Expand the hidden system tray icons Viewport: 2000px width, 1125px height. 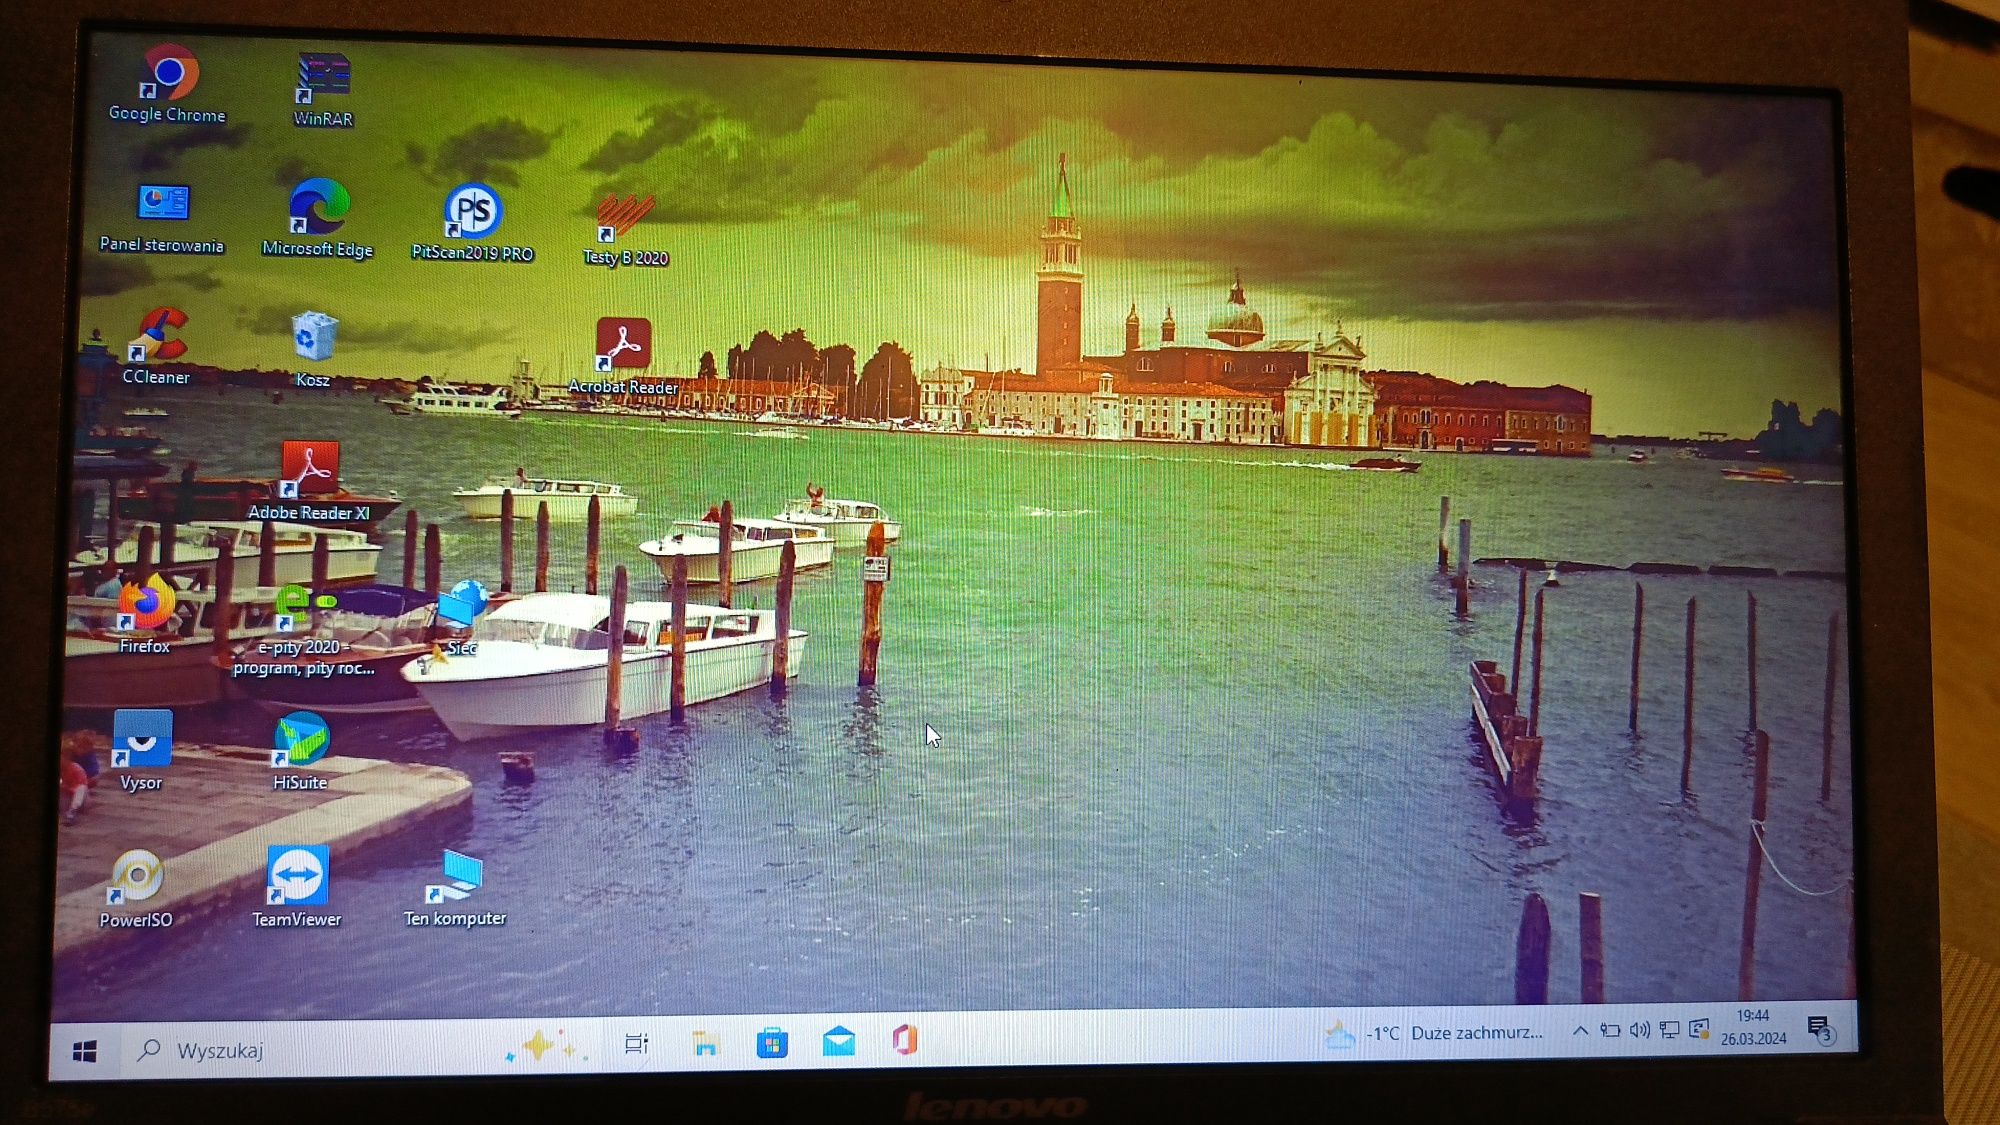coord(1580,1030)
